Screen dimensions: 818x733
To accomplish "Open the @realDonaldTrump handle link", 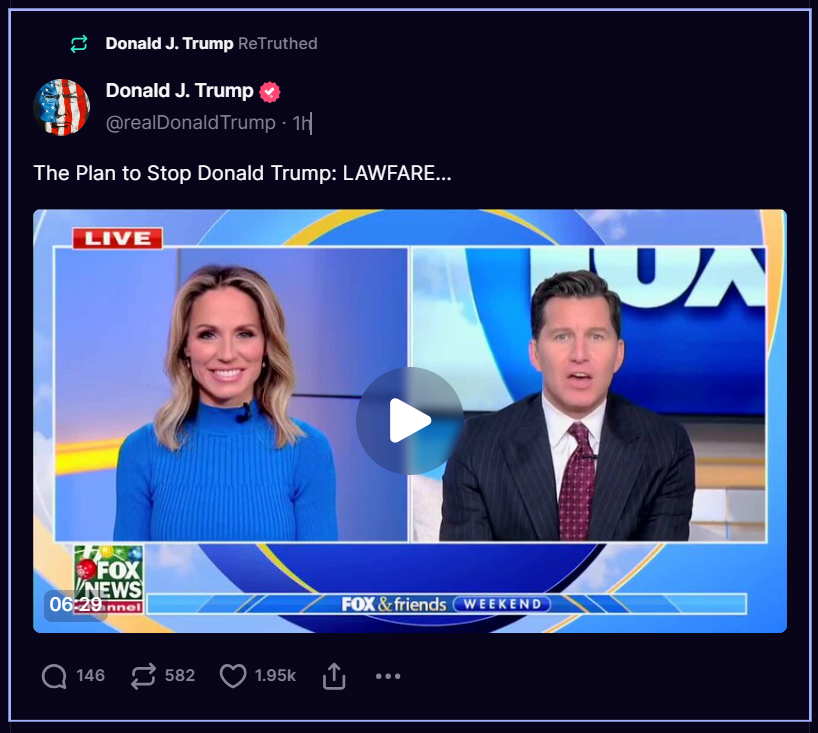I will [x=191, y=123].
